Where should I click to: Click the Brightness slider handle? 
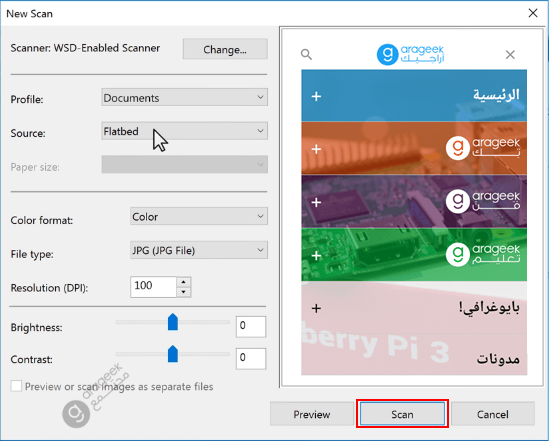pyautogui.click(x=173, y=322)
